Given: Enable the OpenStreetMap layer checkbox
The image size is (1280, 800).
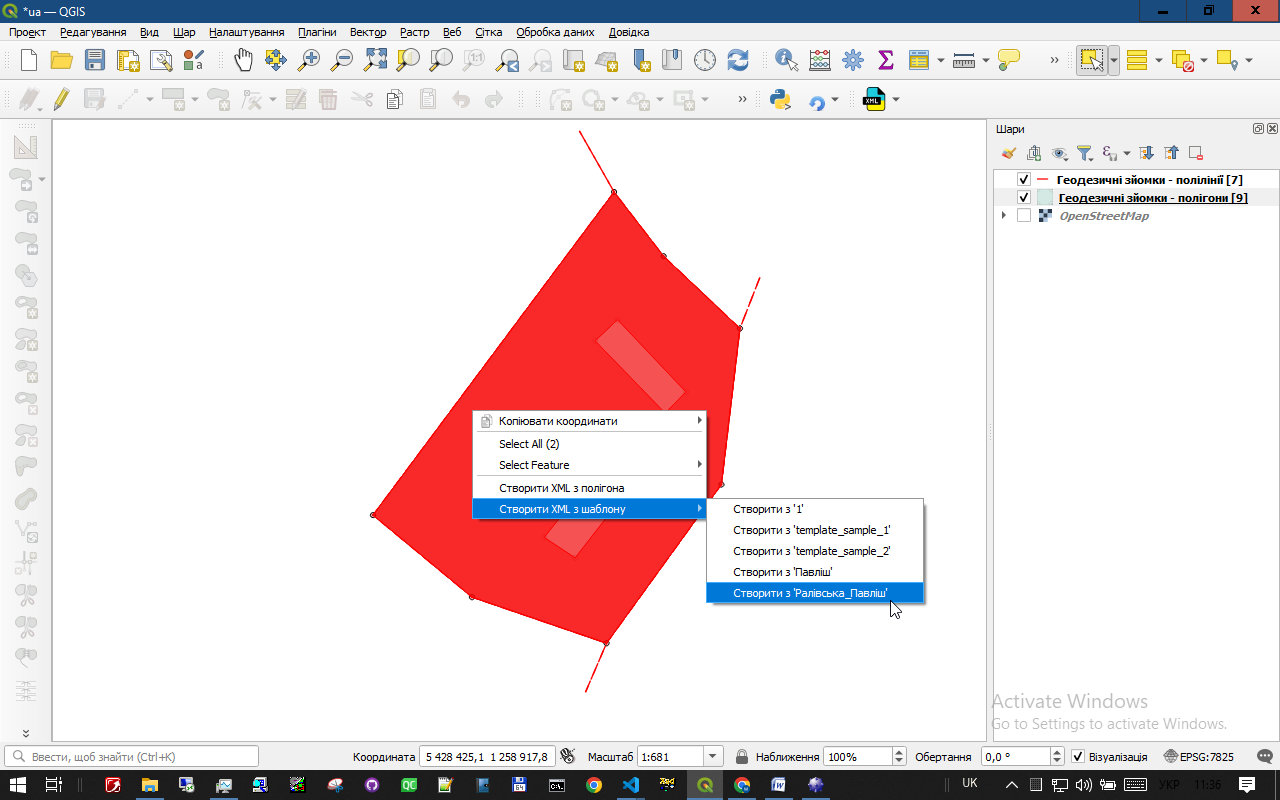Looking at the screenshot, I should click(1023, 216).
